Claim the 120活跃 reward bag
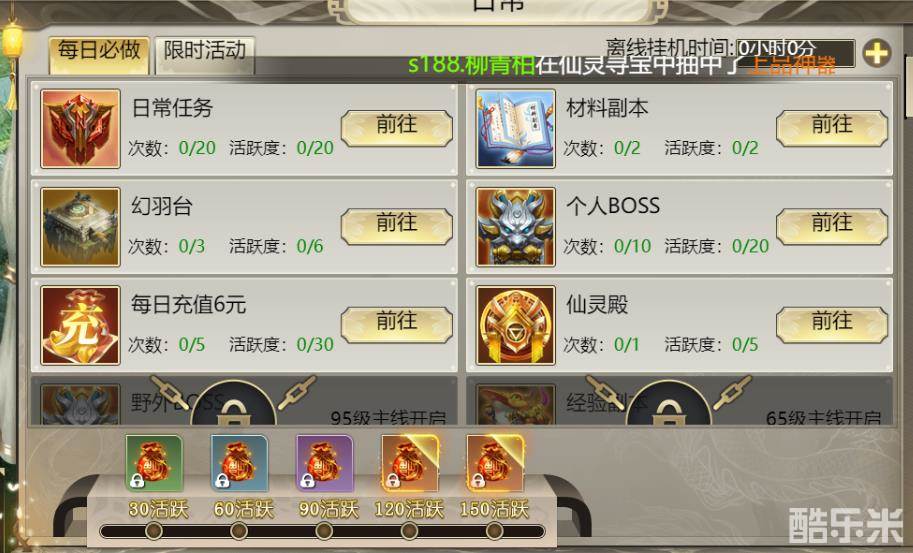Screen dimensions: 913x553 point(409,463)
